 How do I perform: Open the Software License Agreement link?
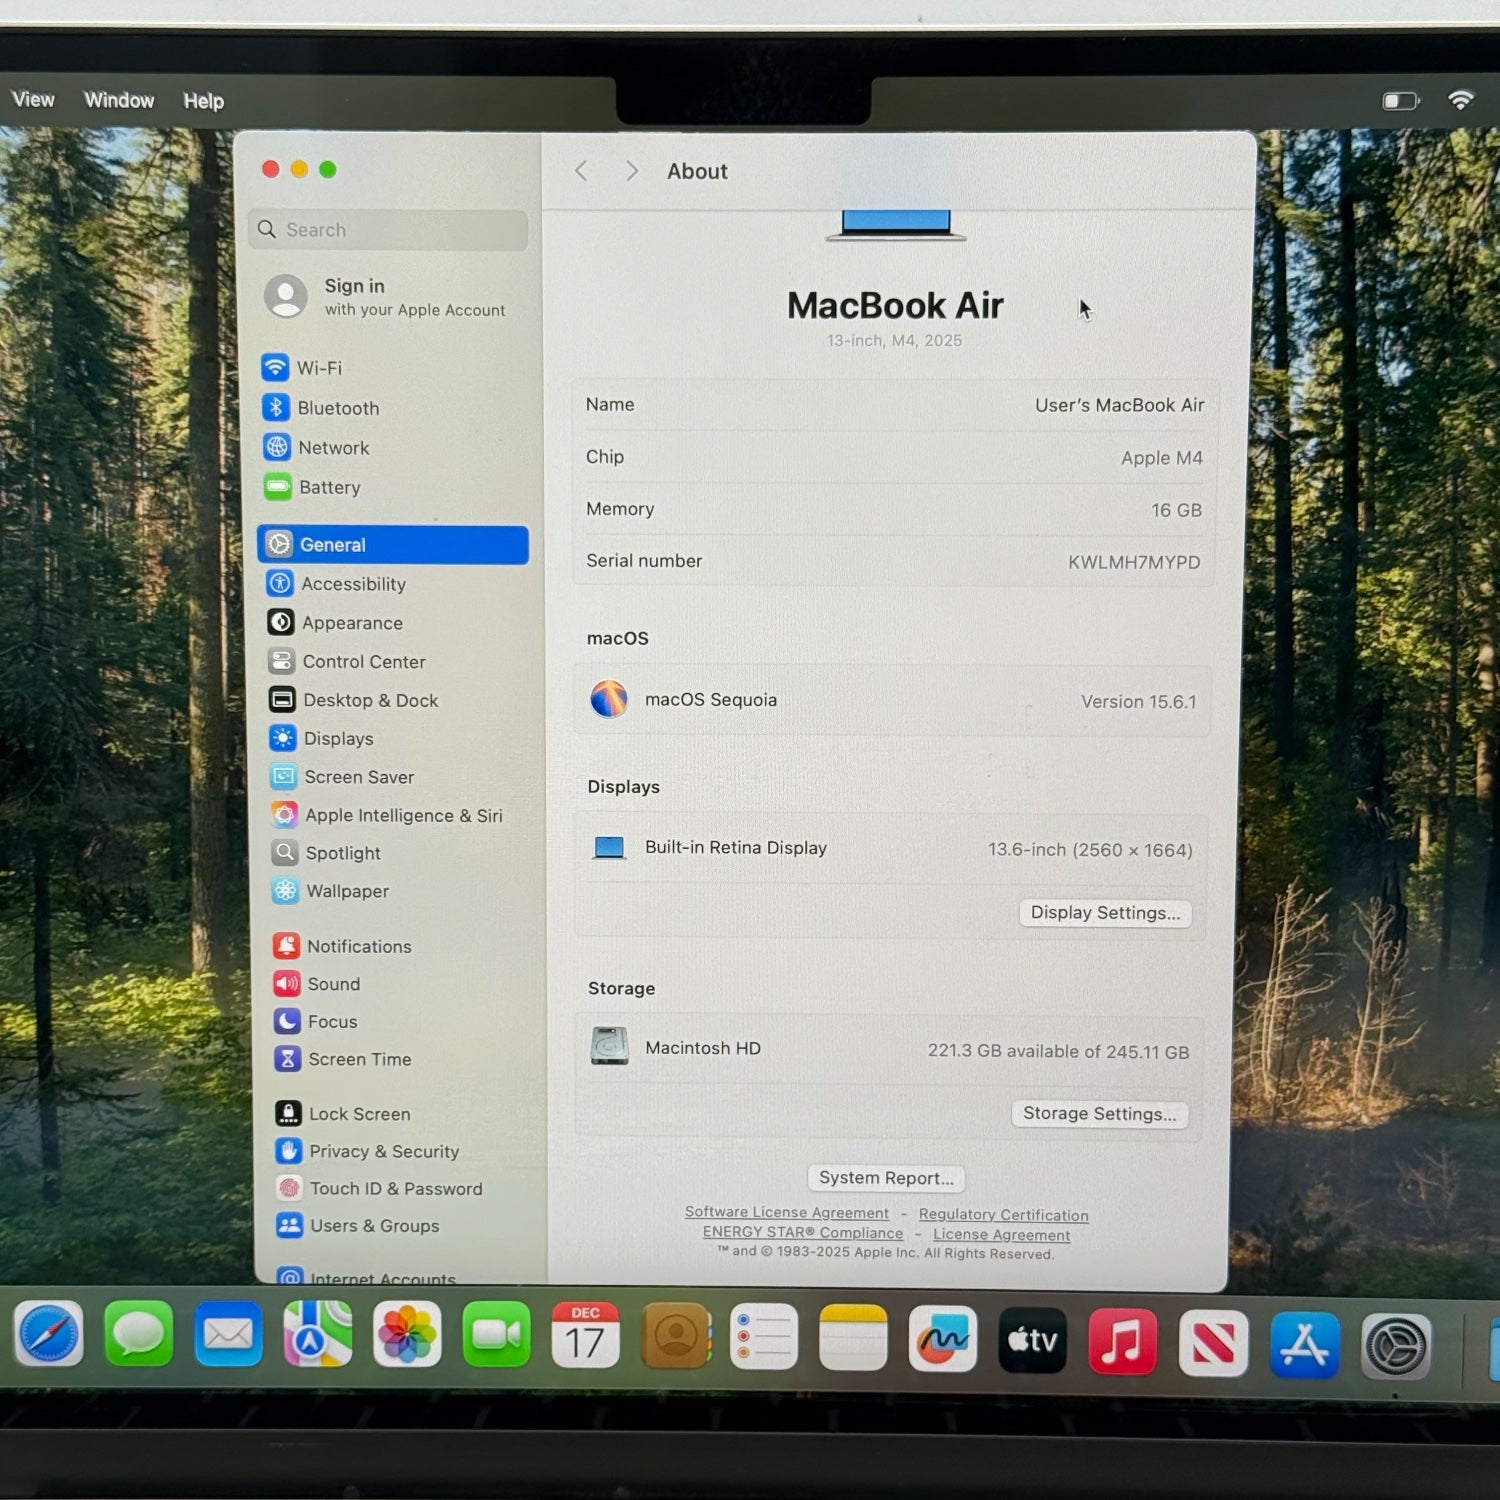[786, 1212]
